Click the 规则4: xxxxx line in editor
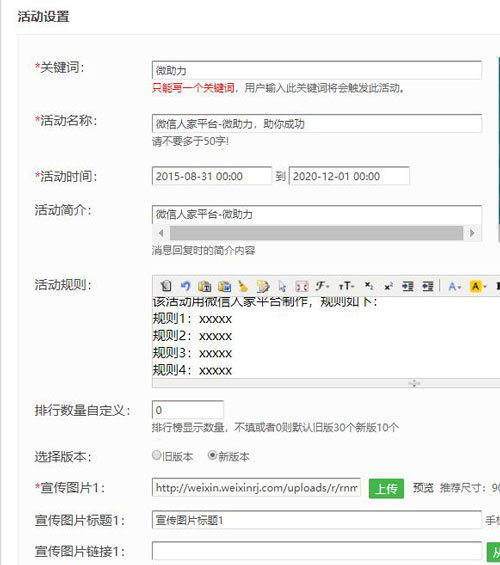Viewport: 500px width, 565px height. [192, 370]
